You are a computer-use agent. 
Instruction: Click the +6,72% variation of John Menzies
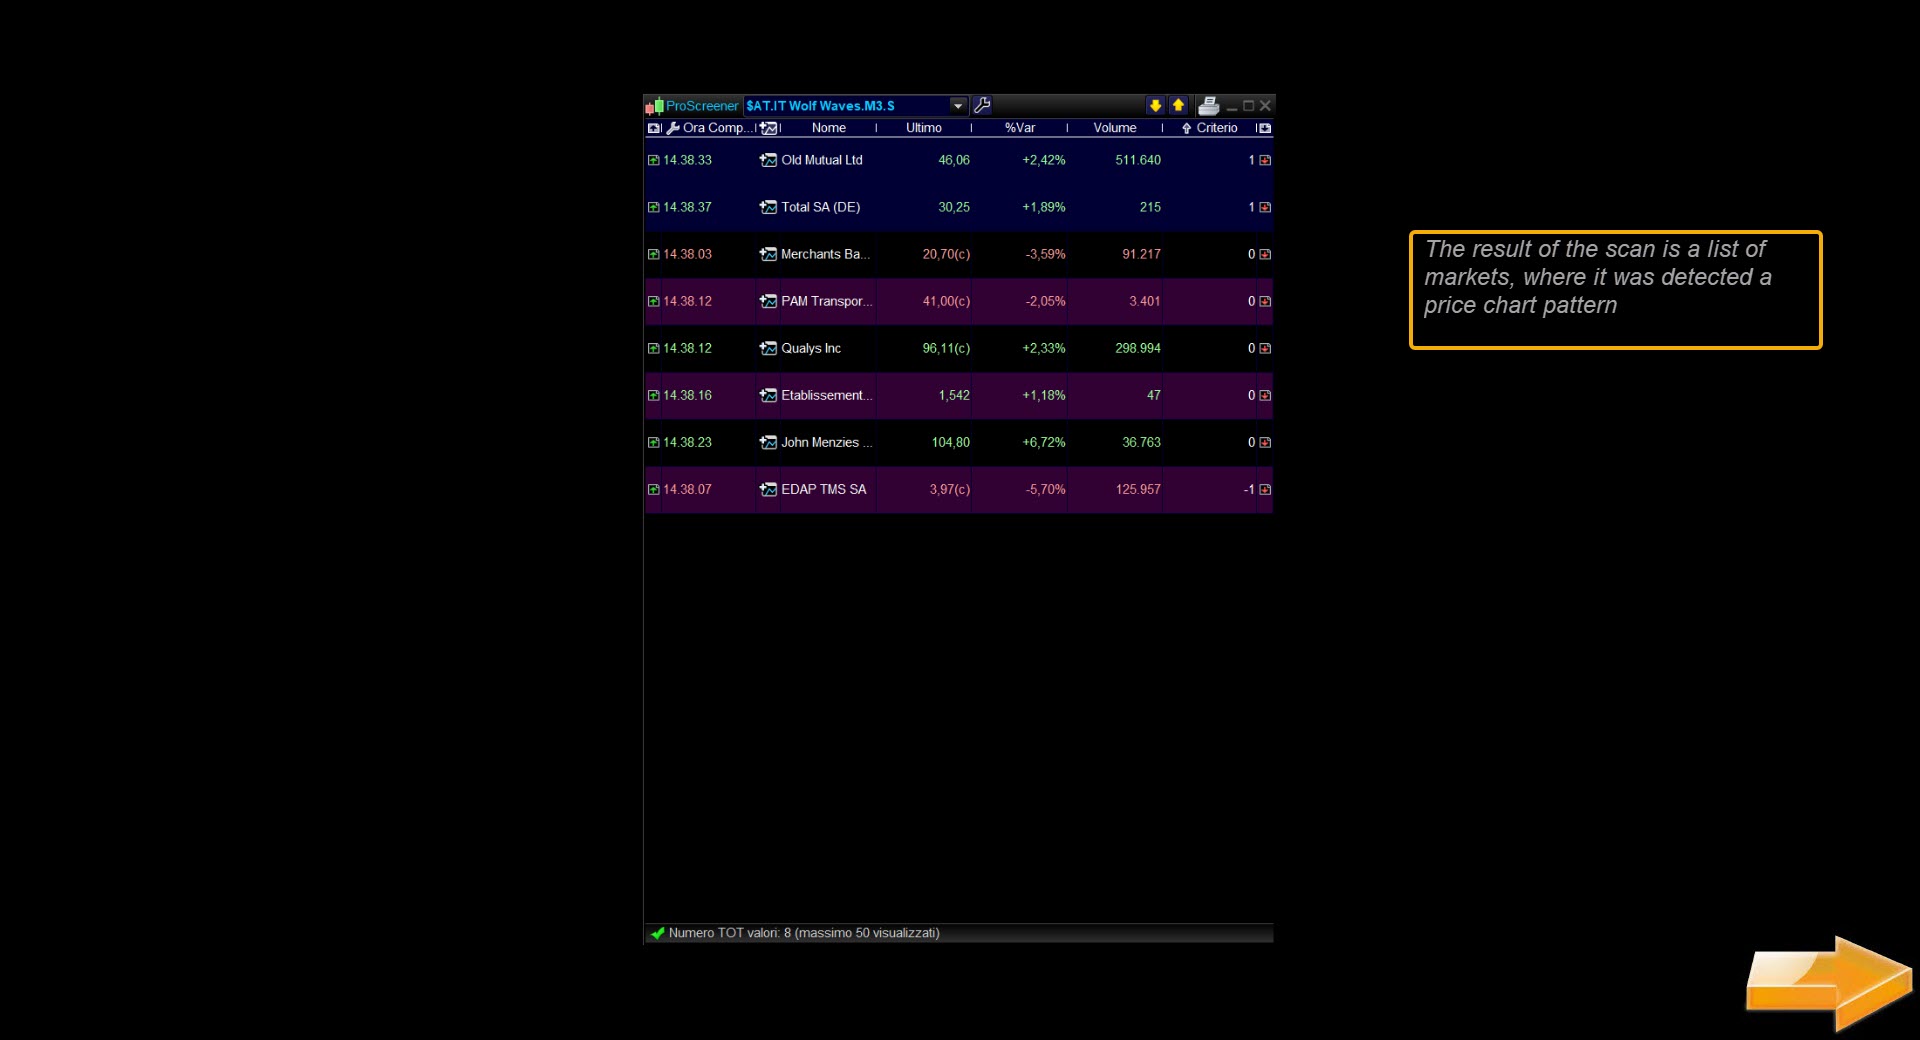tap(1043, 442)
